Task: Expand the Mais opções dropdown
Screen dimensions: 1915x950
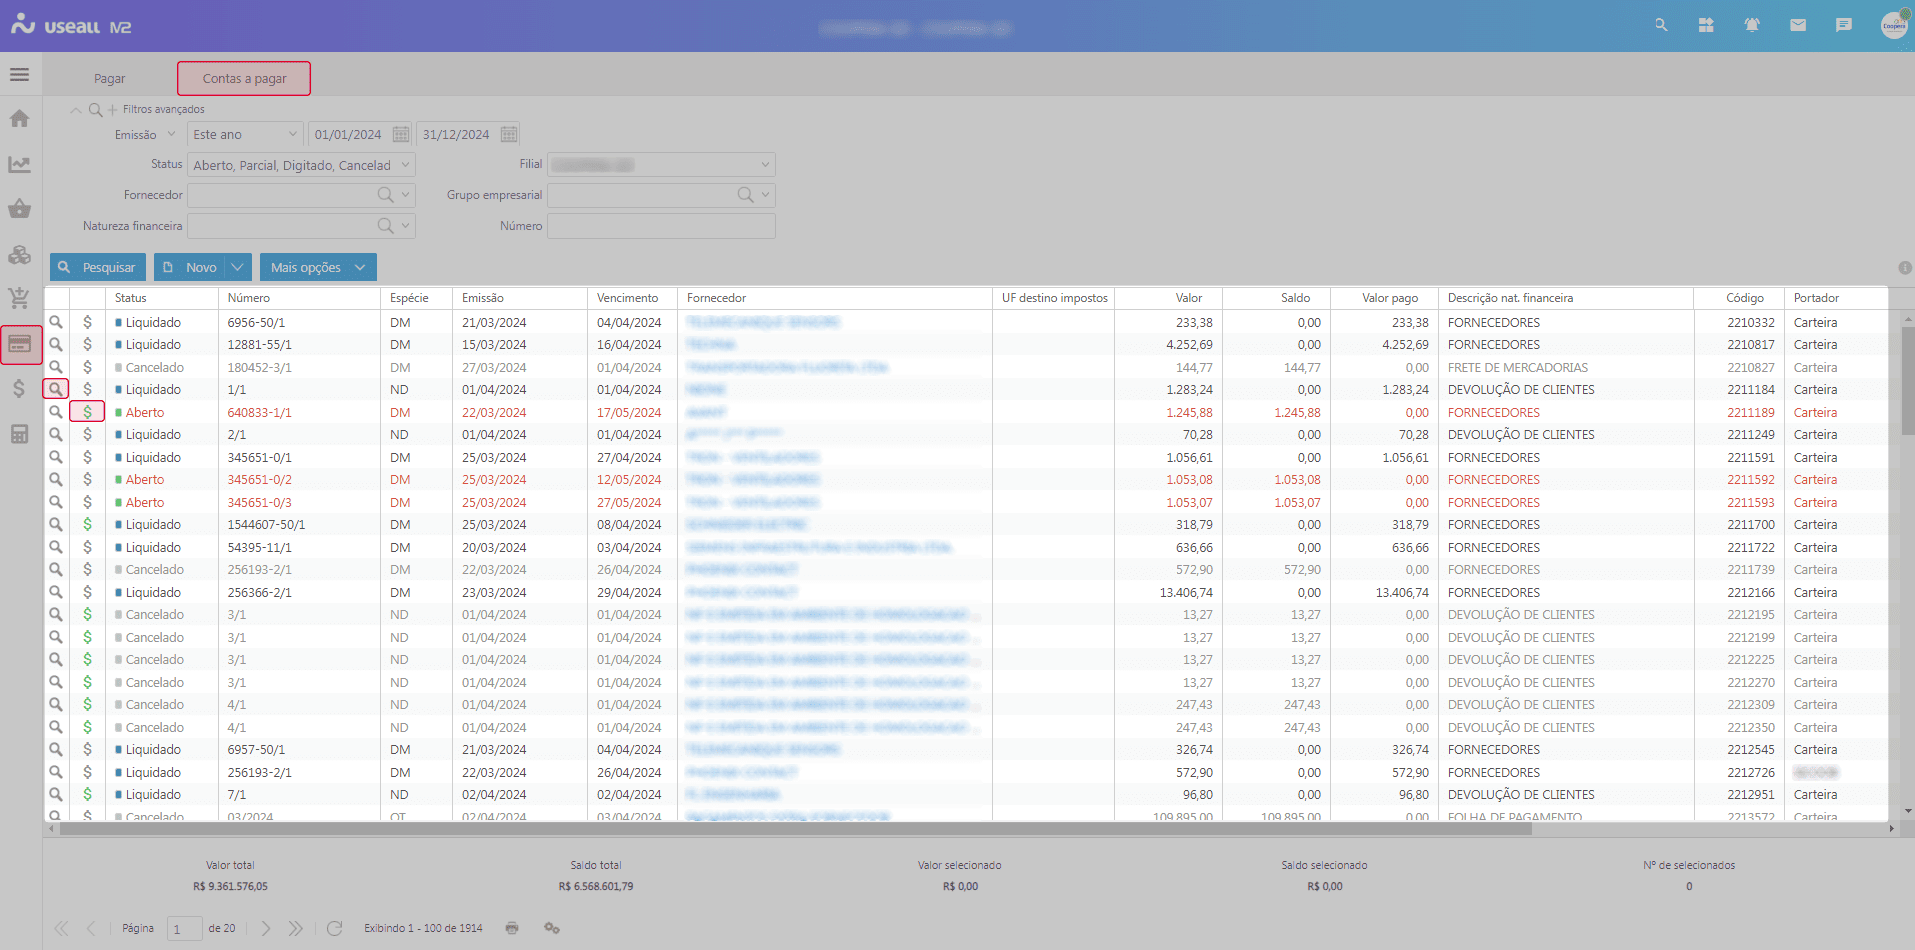Action: pos(318,267)
